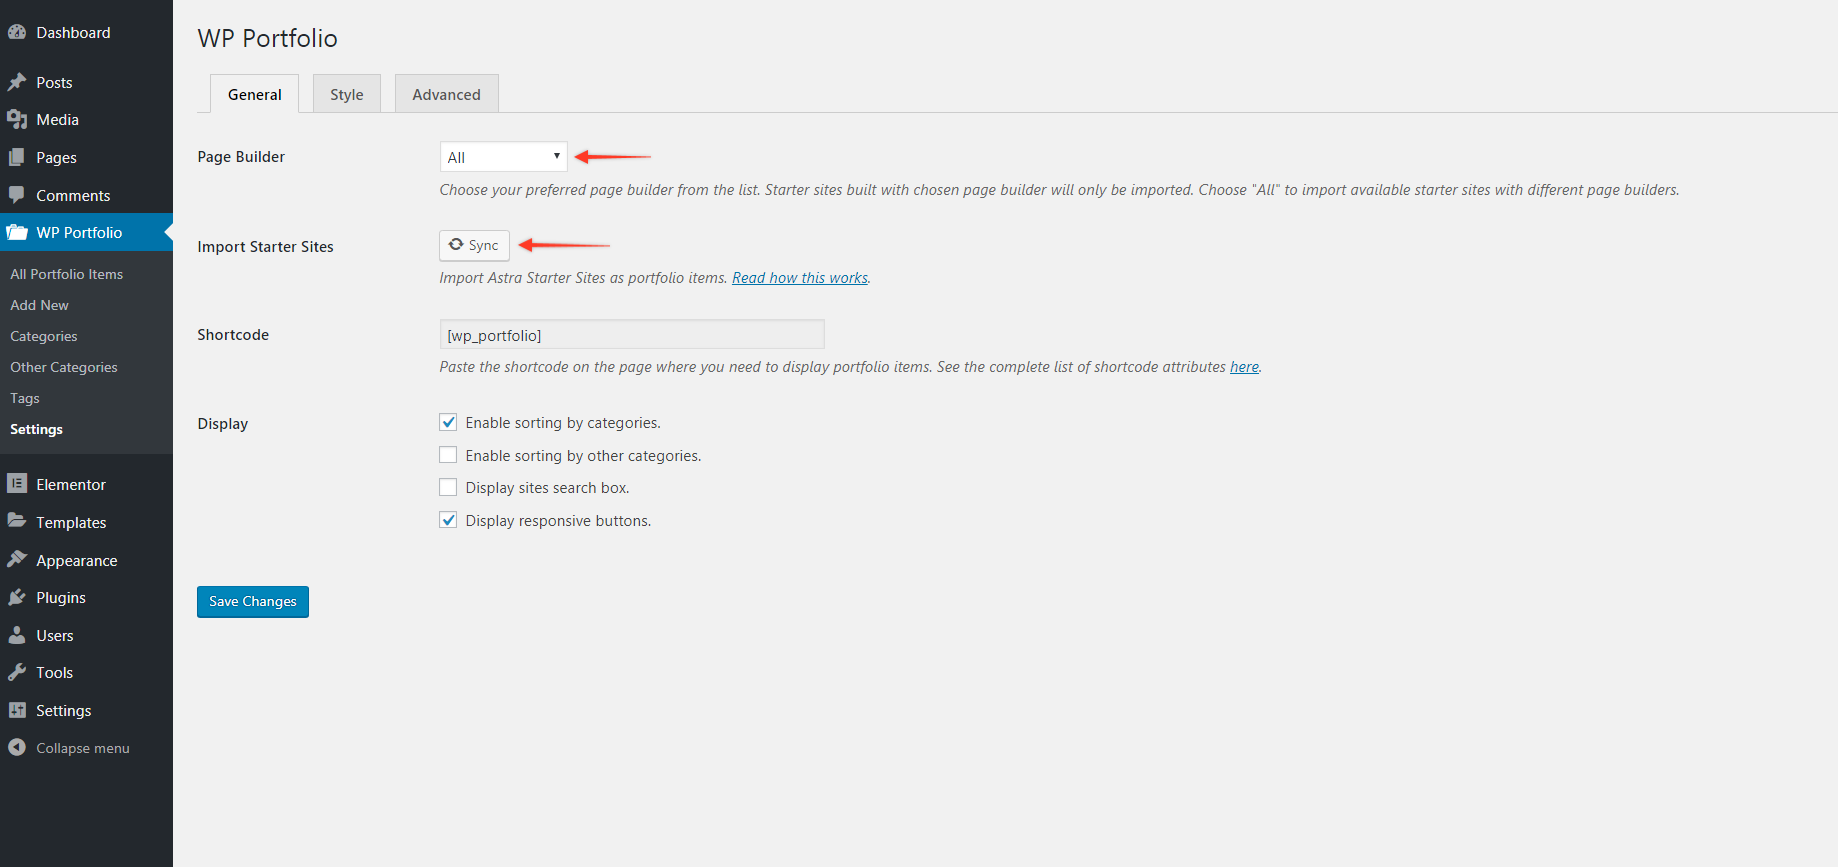This screenshot has height=867, width=1838.
Task: Click the Page Builder field label
Action: point(241,157)
